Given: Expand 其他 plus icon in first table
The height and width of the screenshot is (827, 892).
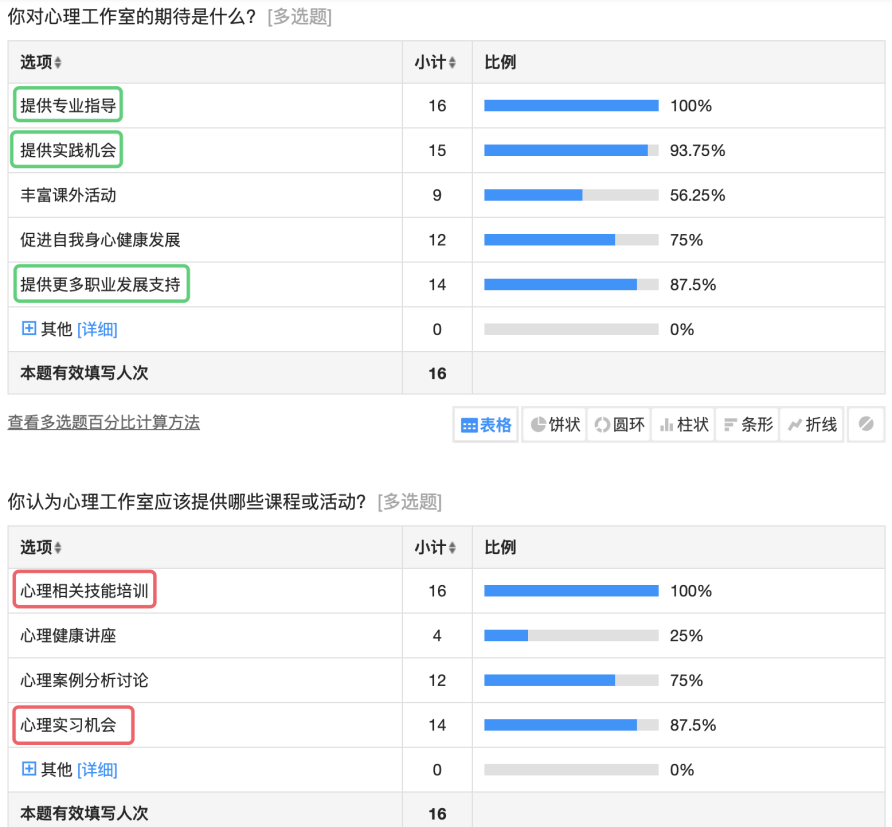Looking at the screenshot, I should click(29, 328).
